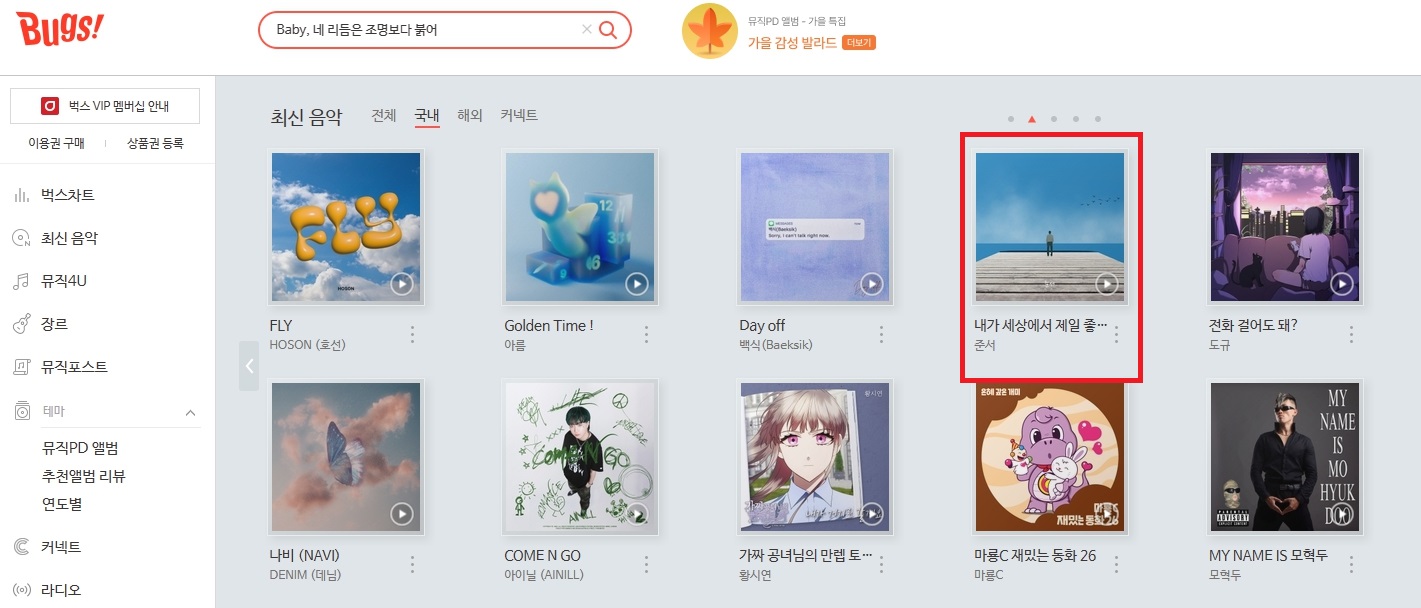Click 벅스 VIP 멤버십 안내 button
Screen dimensions: 1421x608
tap(105, 106)
